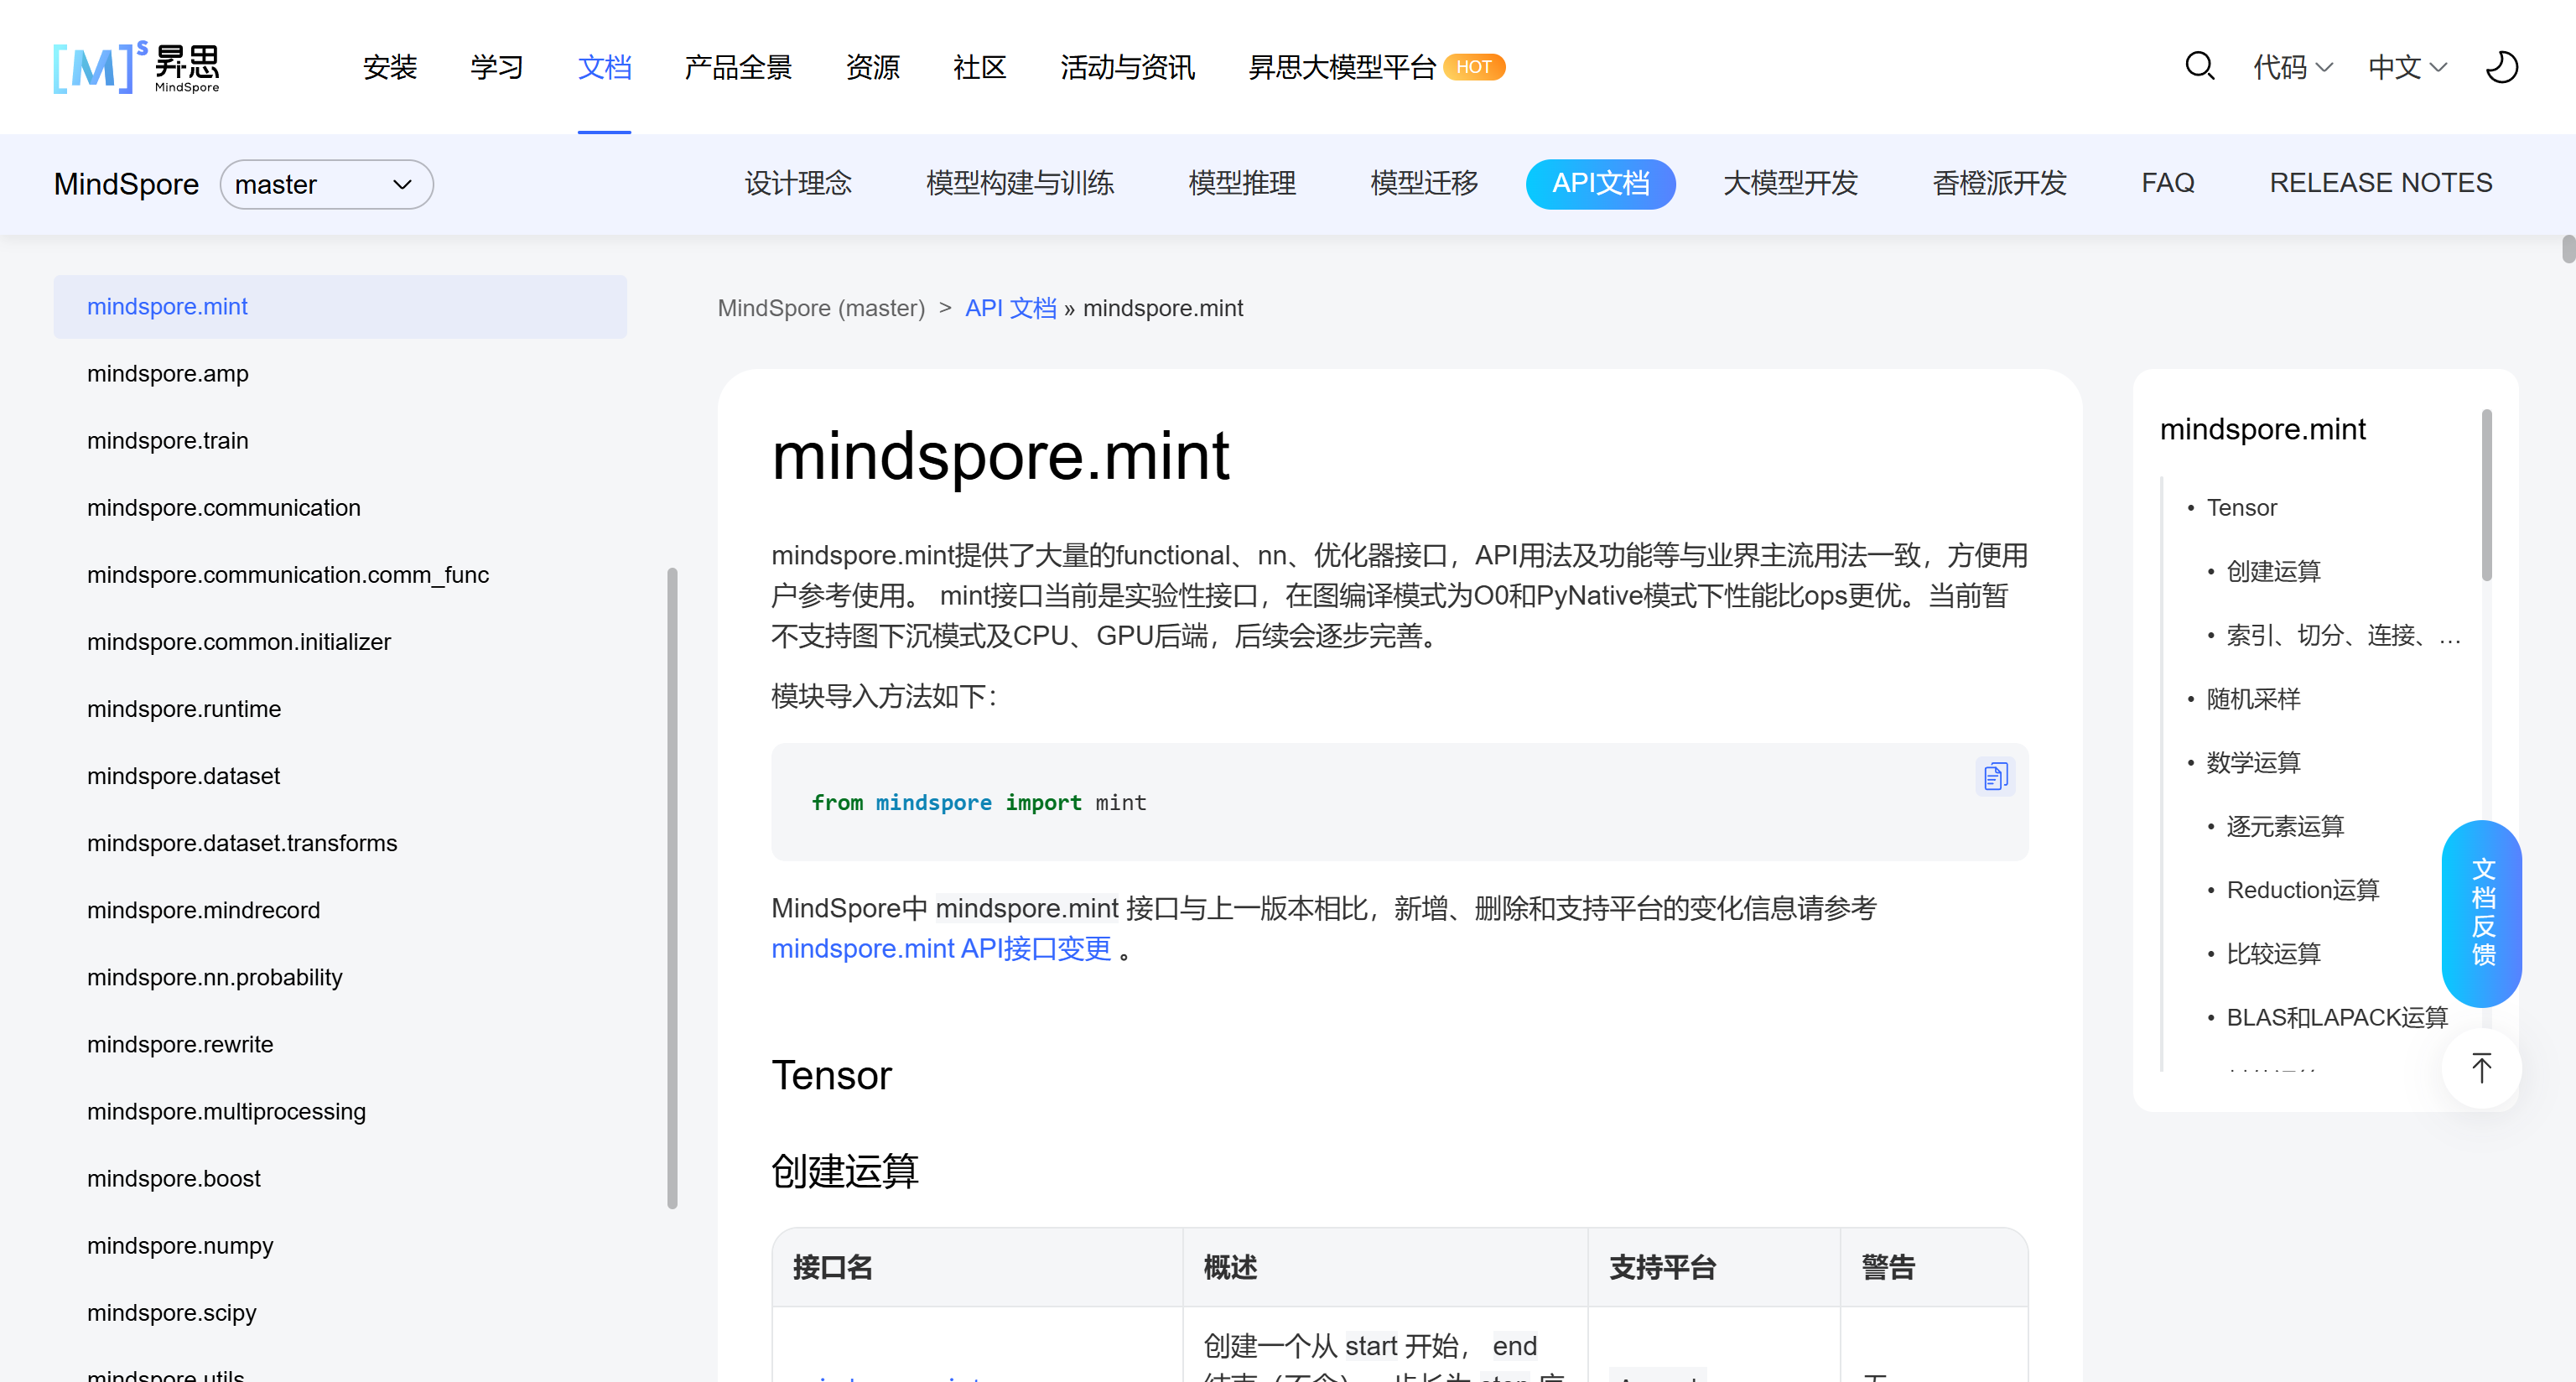Jump to 比较运算 in page outline

click(2273, 954)
